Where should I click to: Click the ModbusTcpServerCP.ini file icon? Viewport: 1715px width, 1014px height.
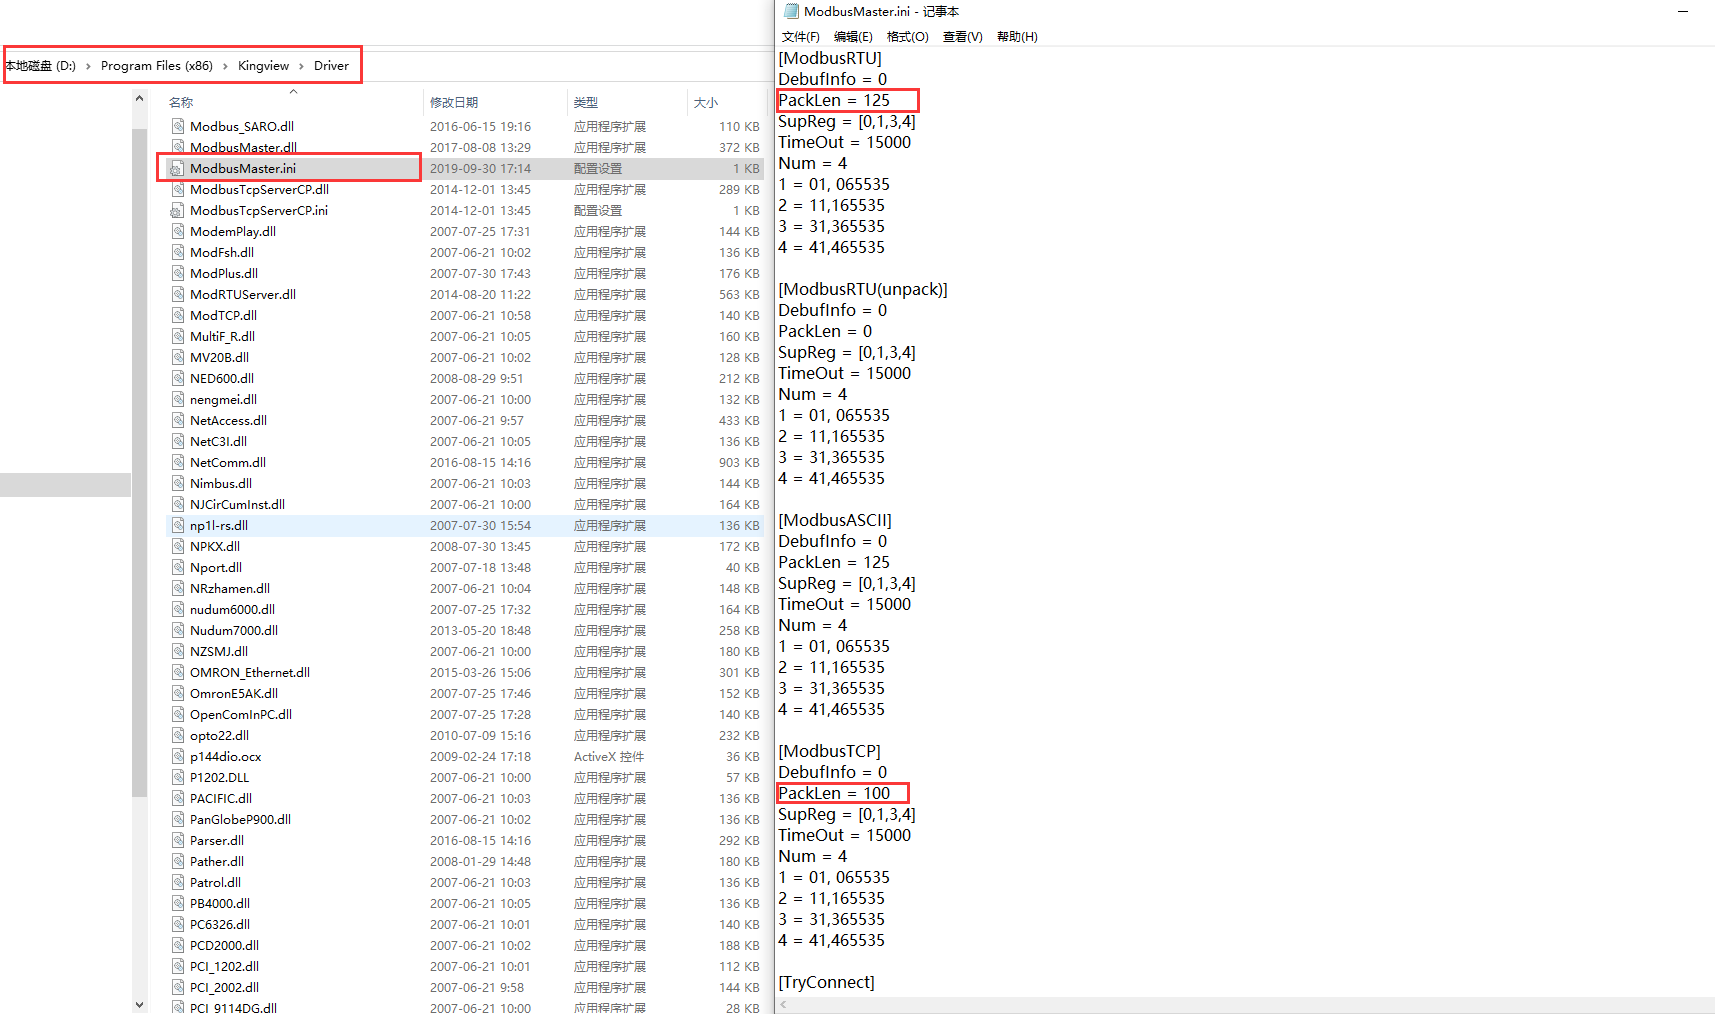[x=177, y=210]
